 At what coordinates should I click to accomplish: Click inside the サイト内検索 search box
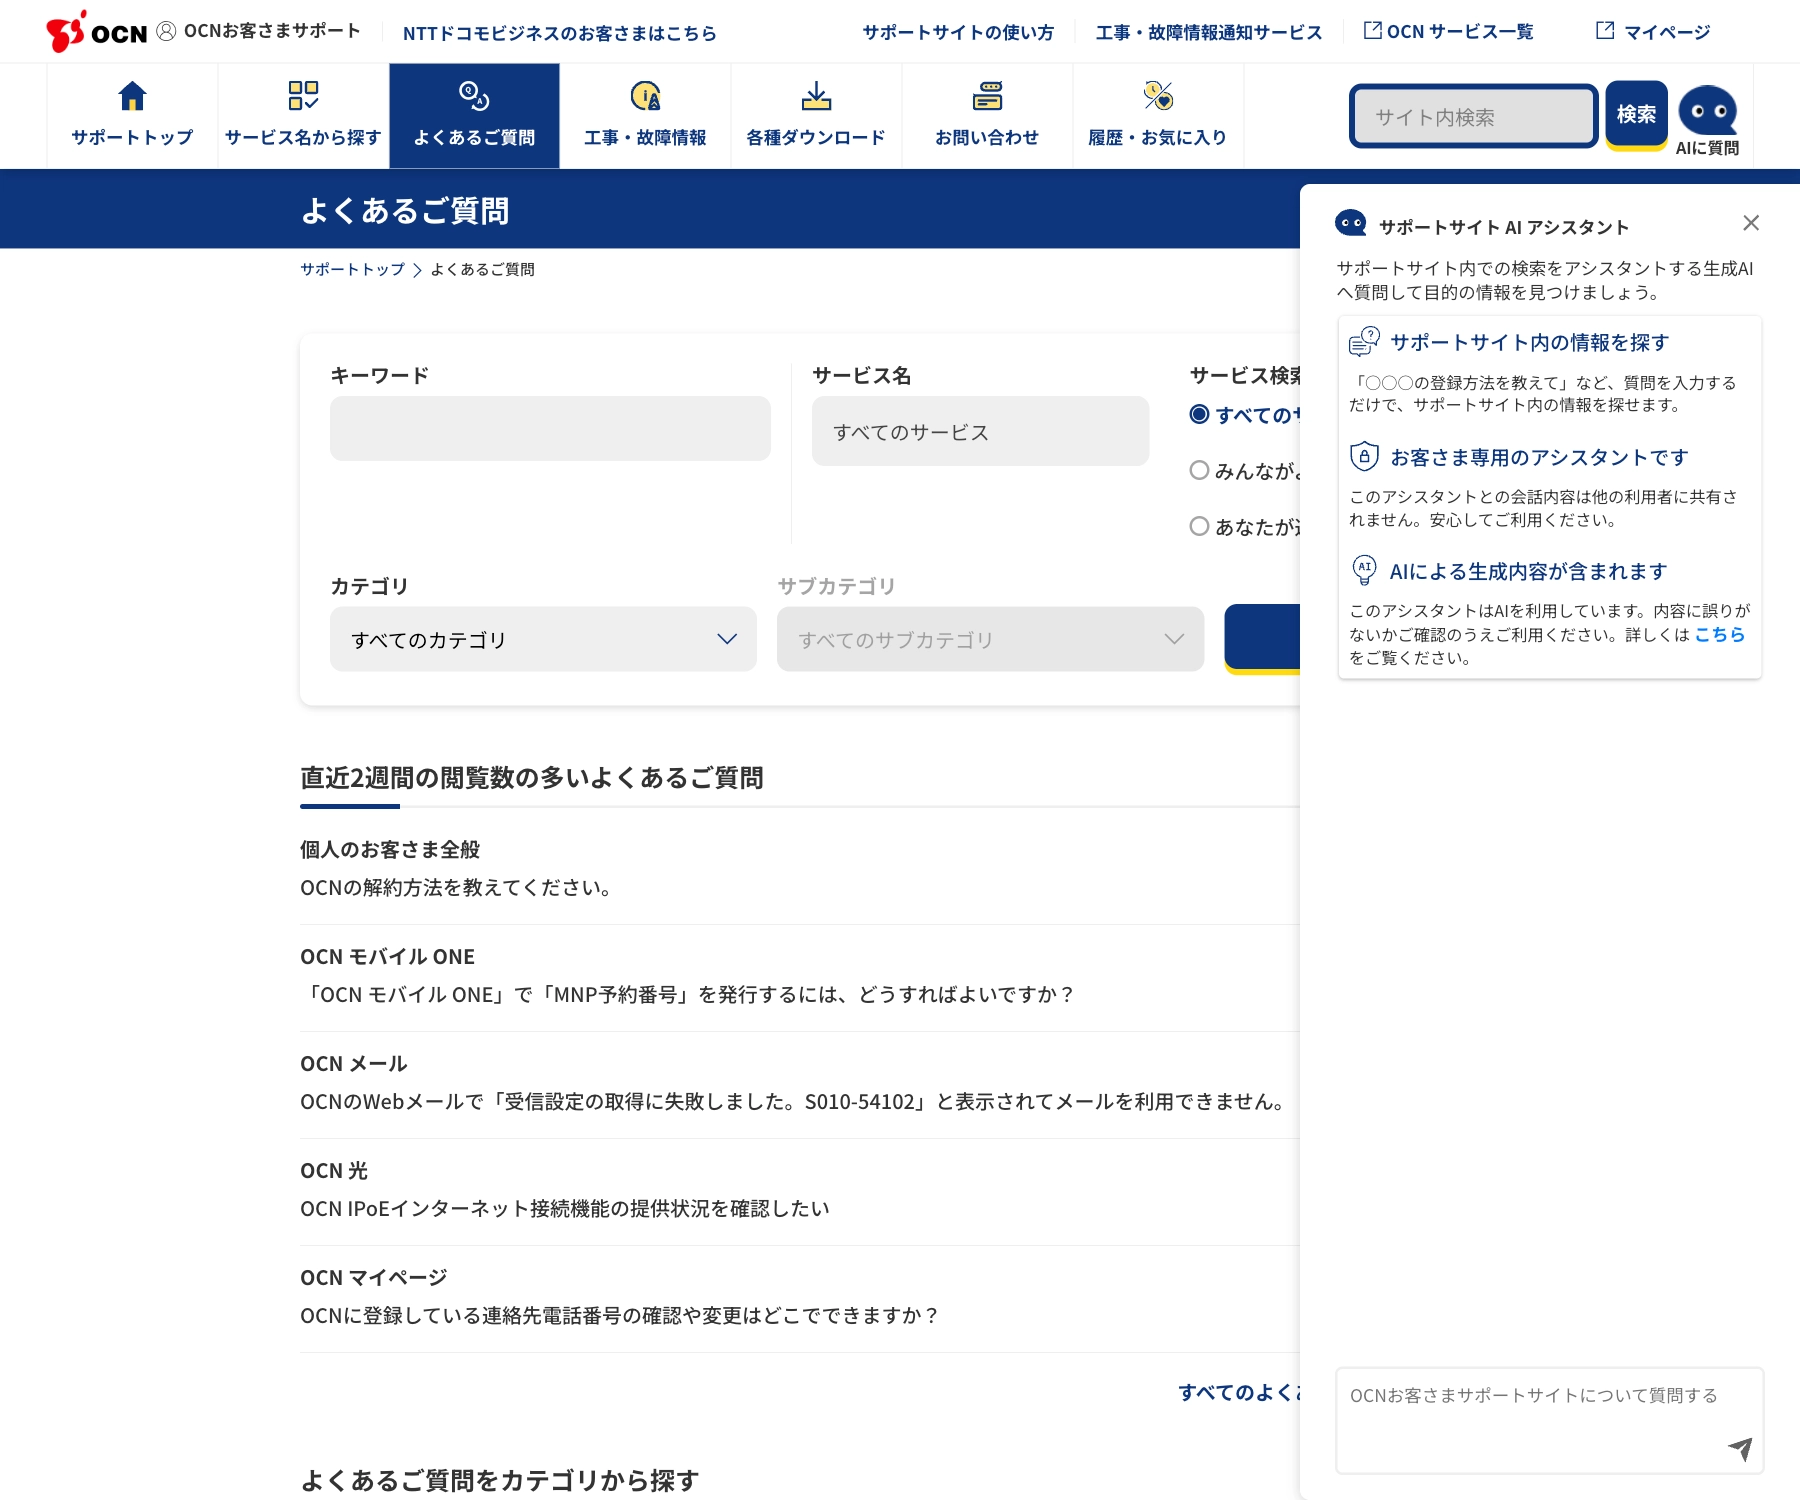(x=1472, y=116)
